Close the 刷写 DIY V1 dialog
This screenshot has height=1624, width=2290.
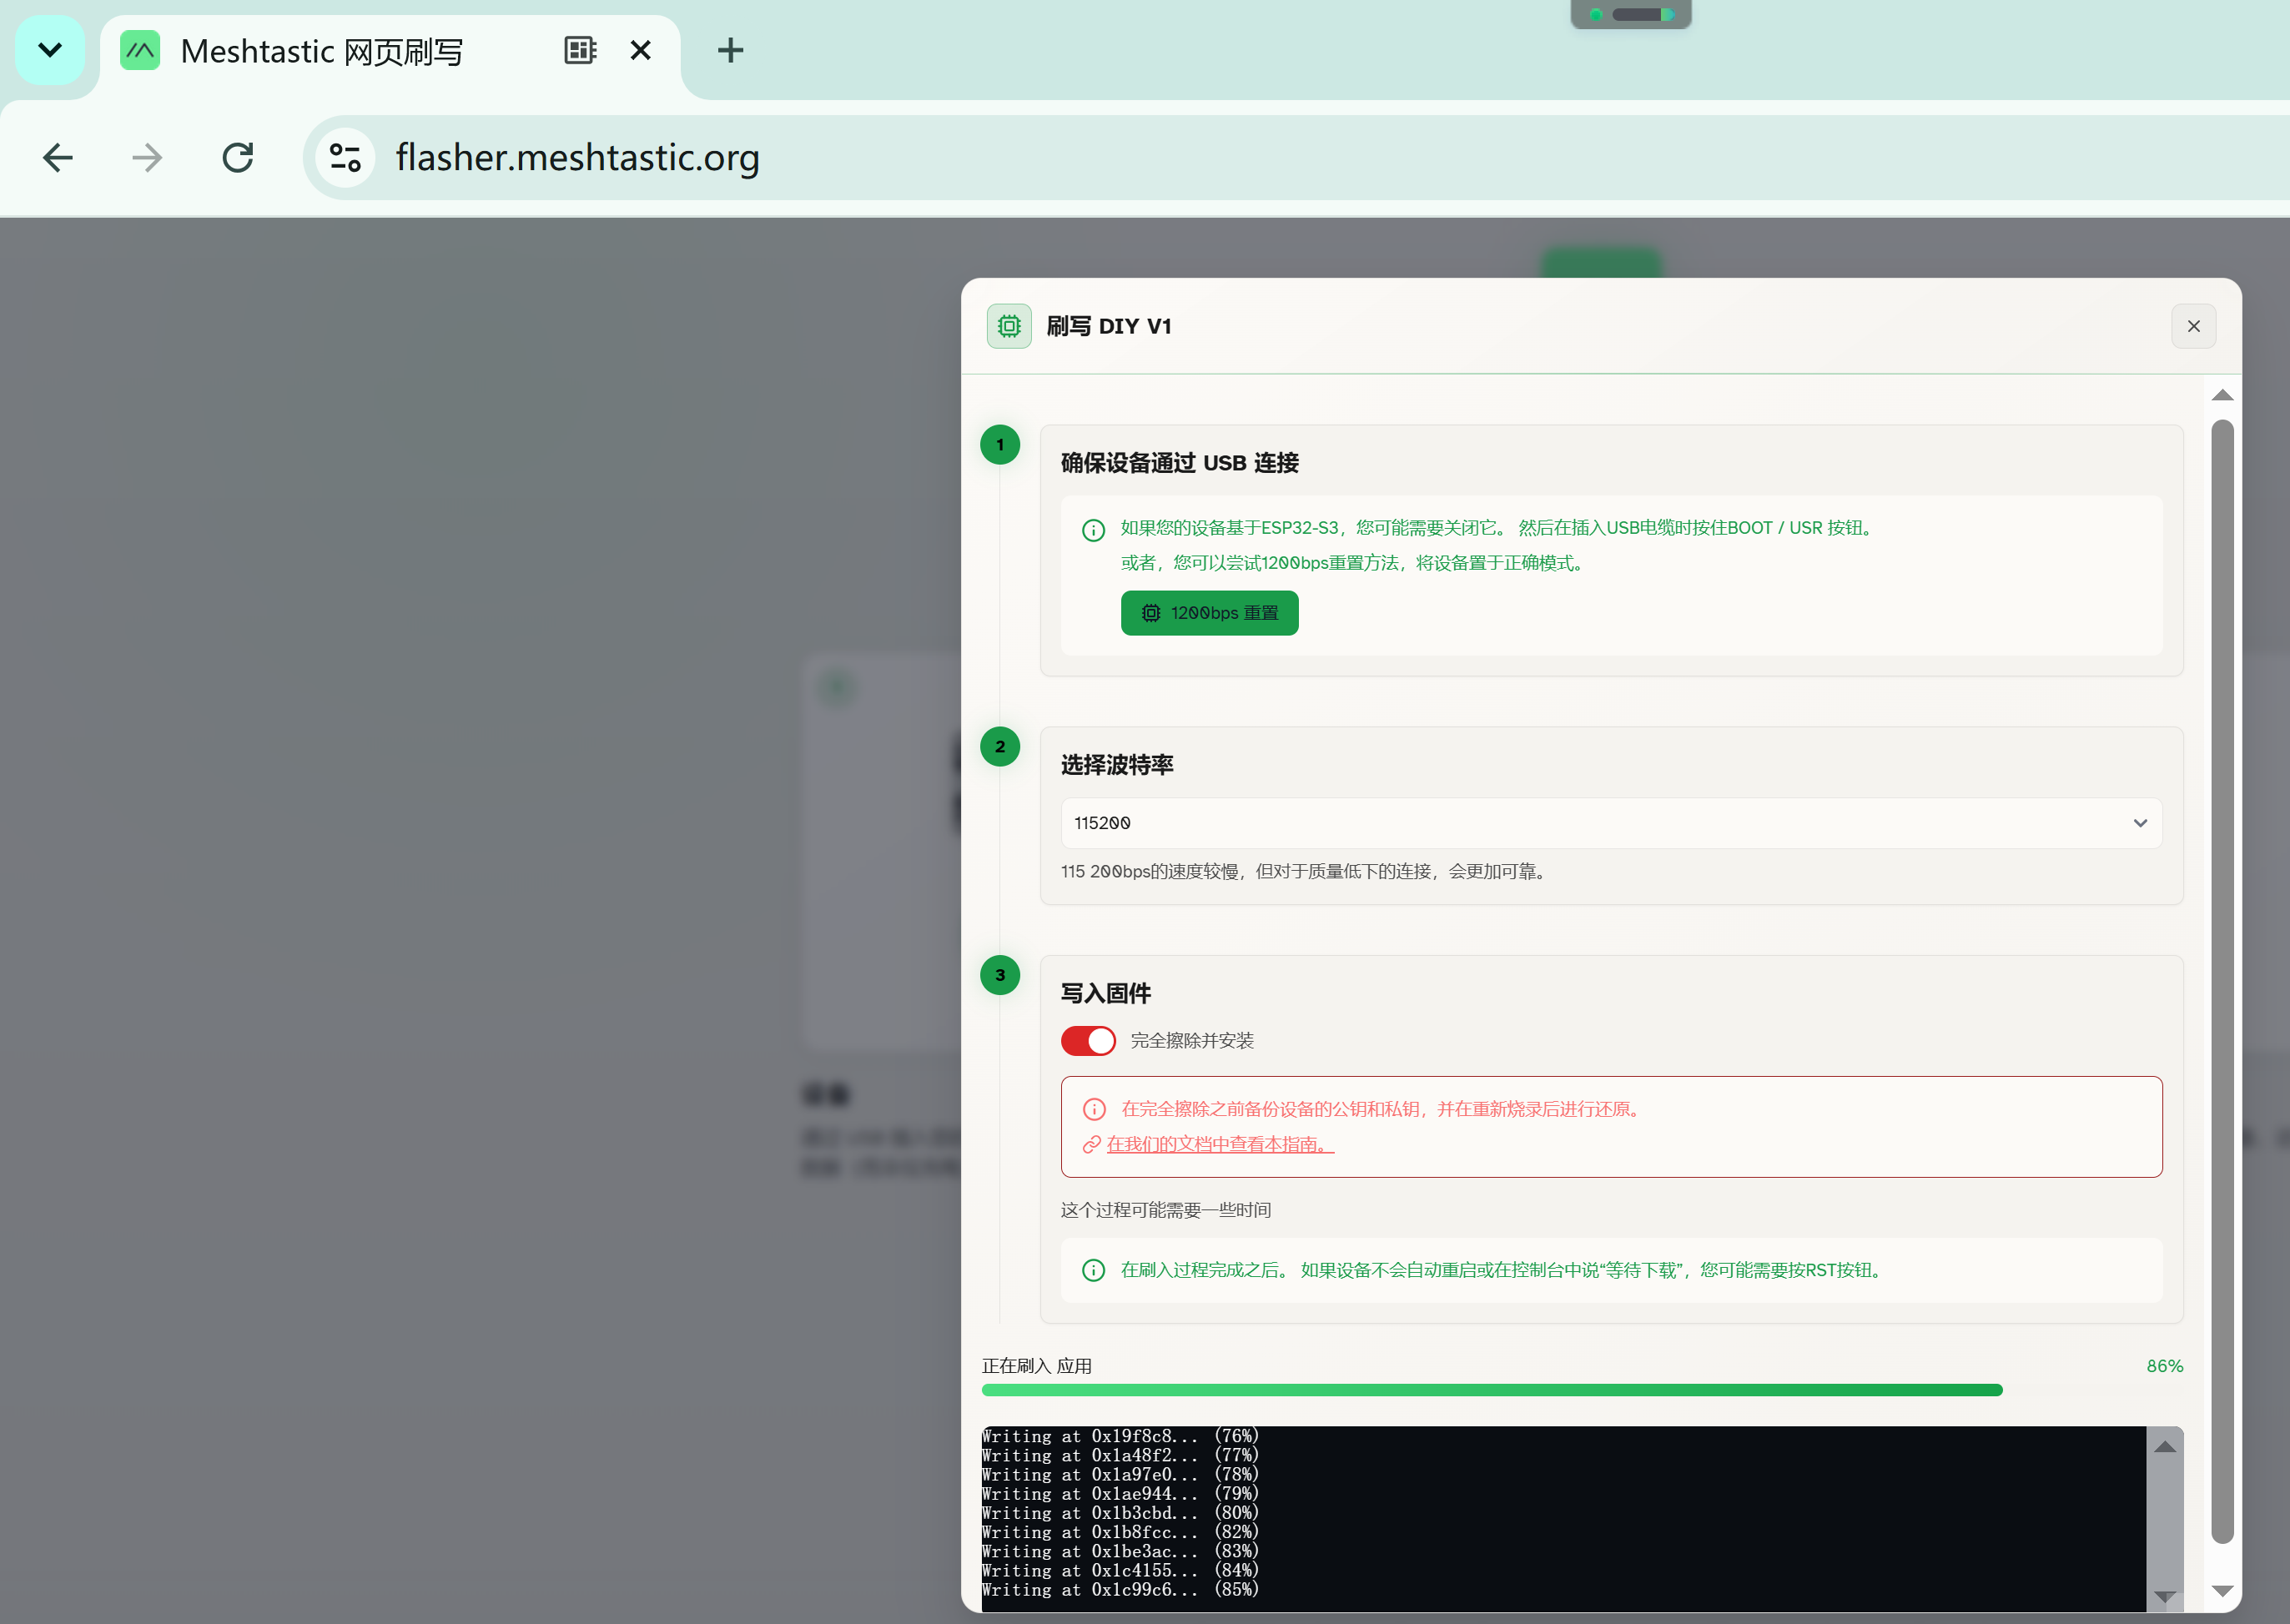[x=2193, y=326]
